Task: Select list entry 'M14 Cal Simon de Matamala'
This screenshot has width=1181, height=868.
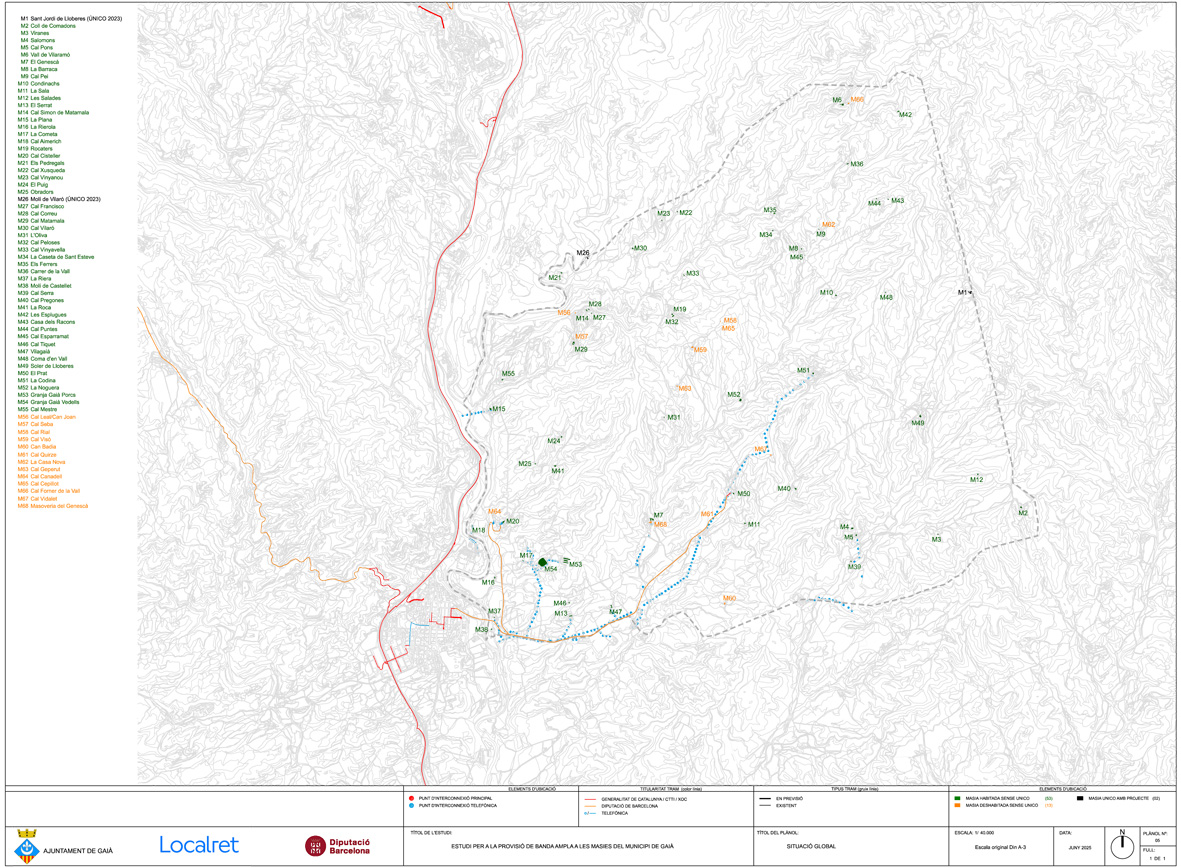Action: (53, 112)
